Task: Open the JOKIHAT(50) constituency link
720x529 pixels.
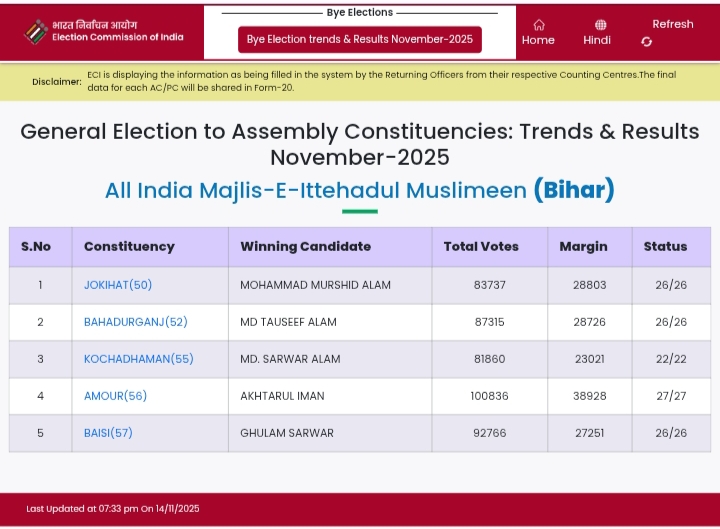Action: click(118, 285)
